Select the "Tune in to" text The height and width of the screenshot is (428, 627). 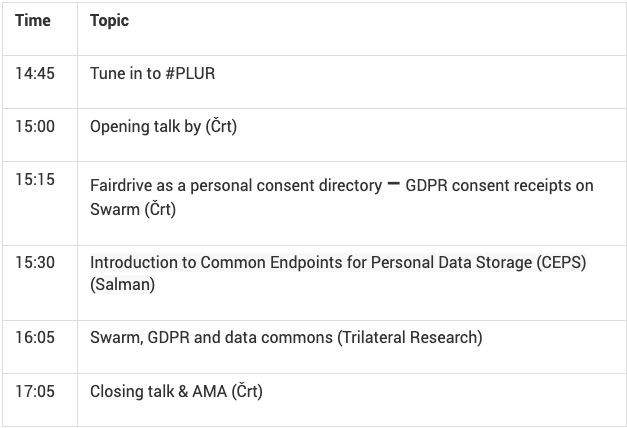[x=124, y=74]
